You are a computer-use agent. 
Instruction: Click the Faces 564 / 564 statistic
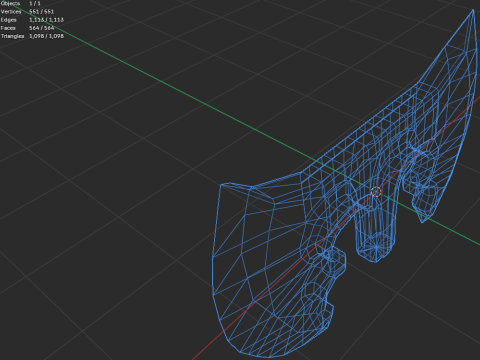coord(27,28)
